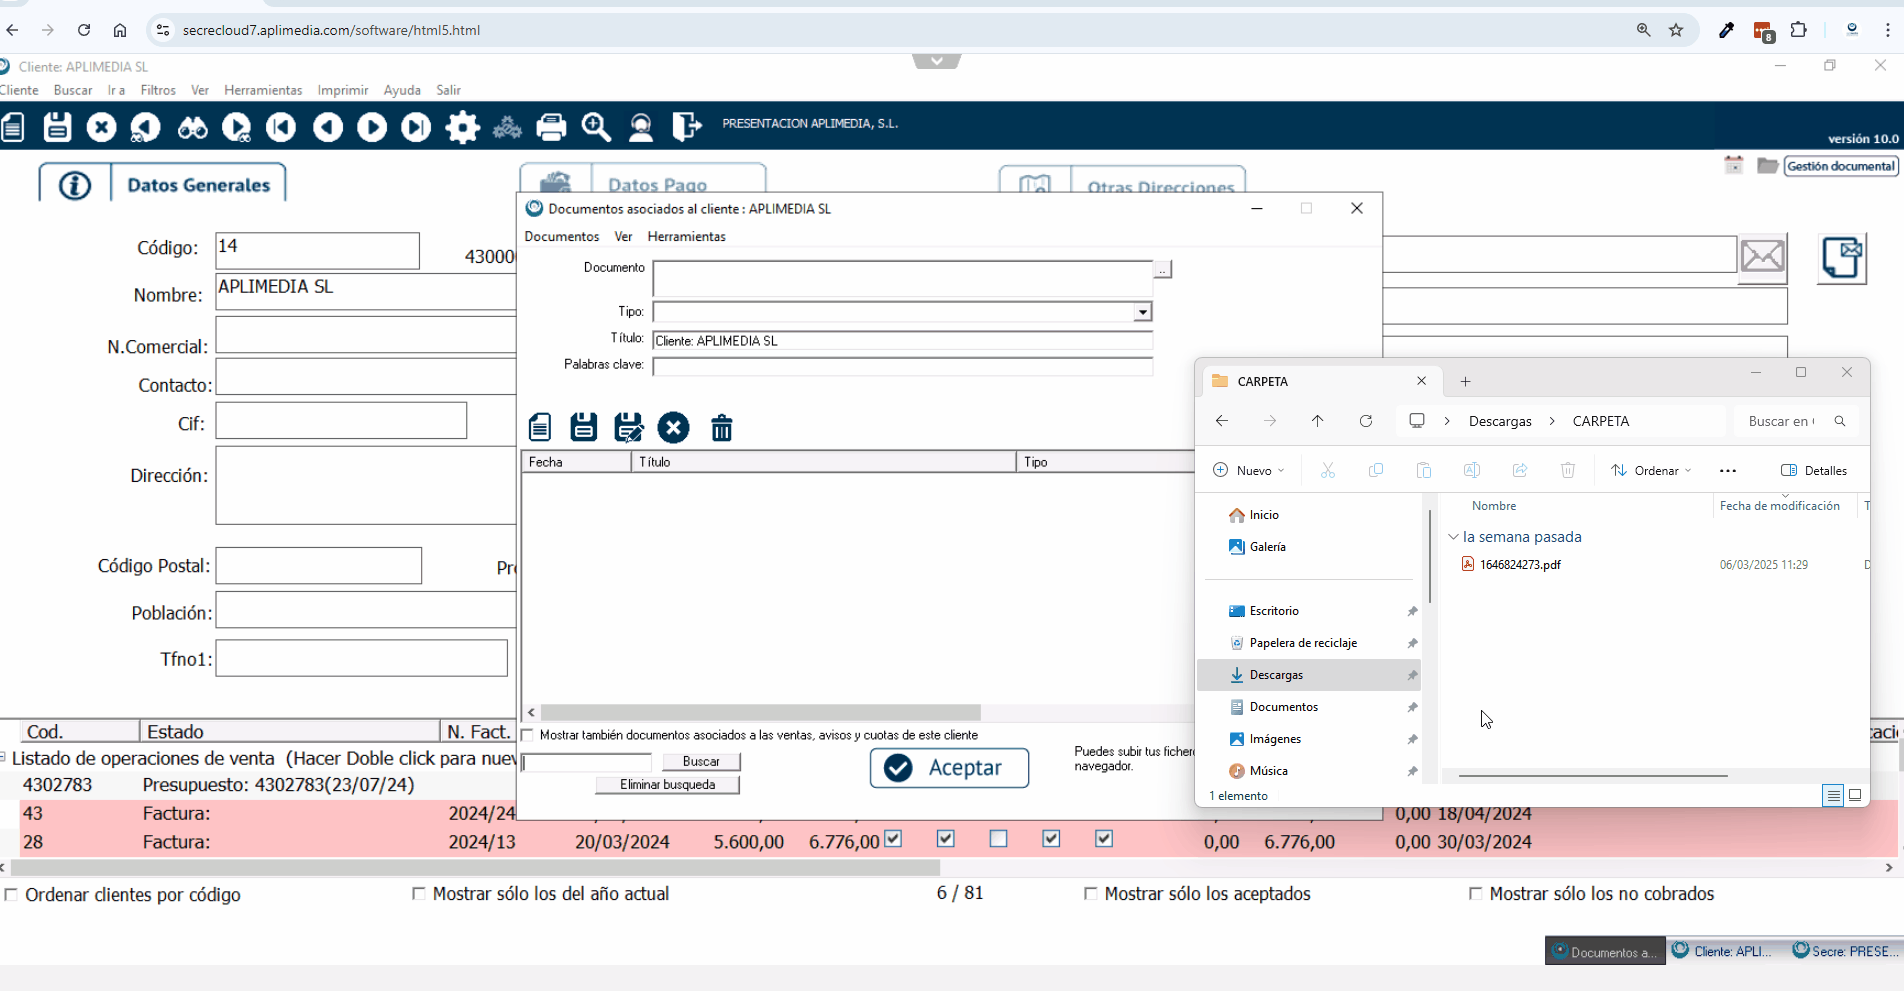
Task: Click the binoculars search icon
Action: pos(192,127)
